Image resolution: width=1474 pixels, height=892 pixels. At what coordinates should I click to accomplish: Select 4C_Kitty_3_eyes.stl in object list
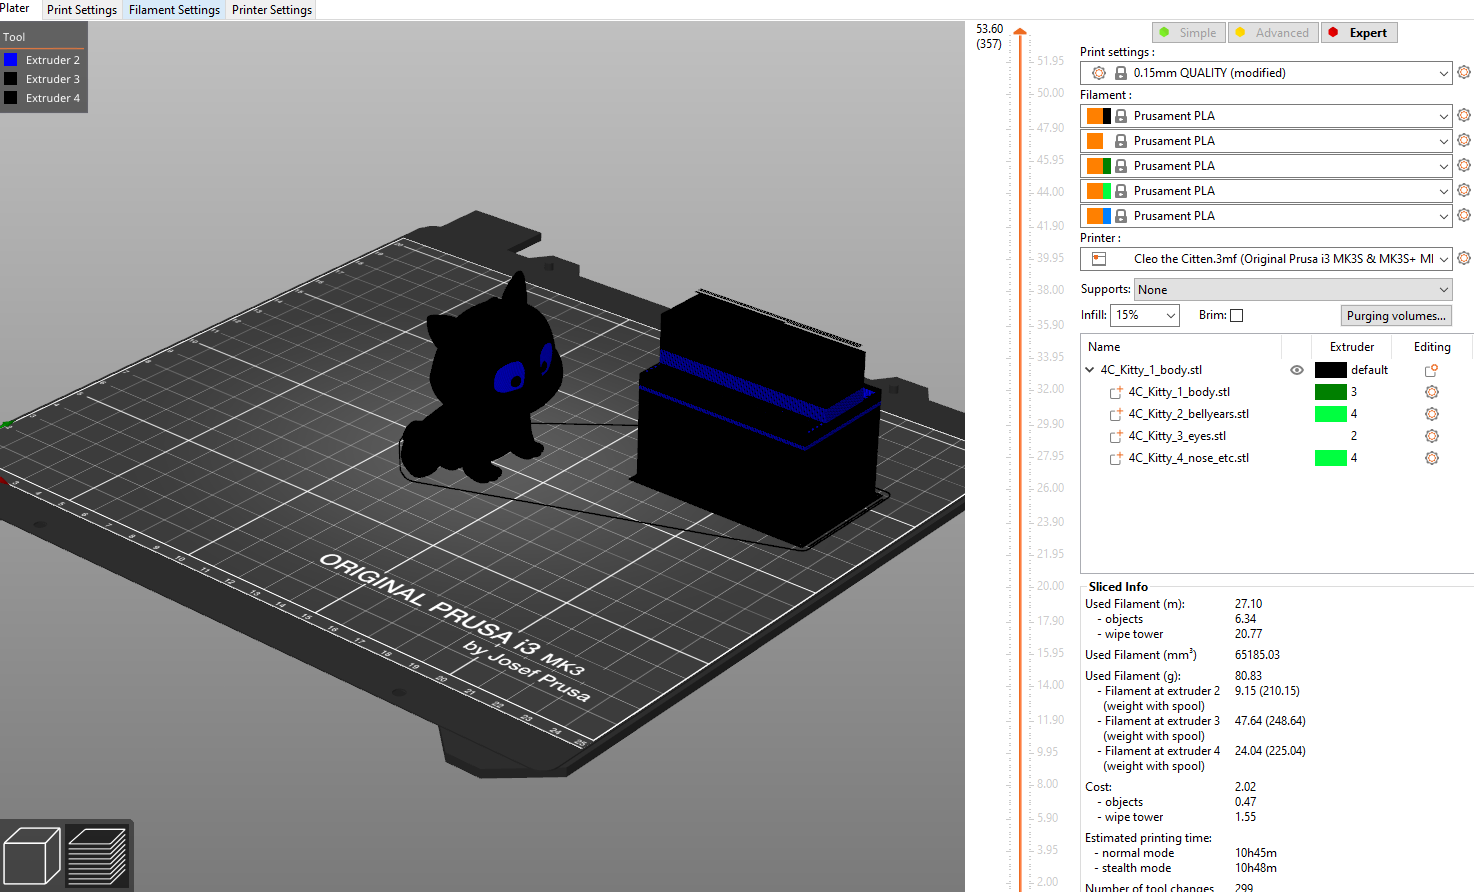pos(1177,436)
